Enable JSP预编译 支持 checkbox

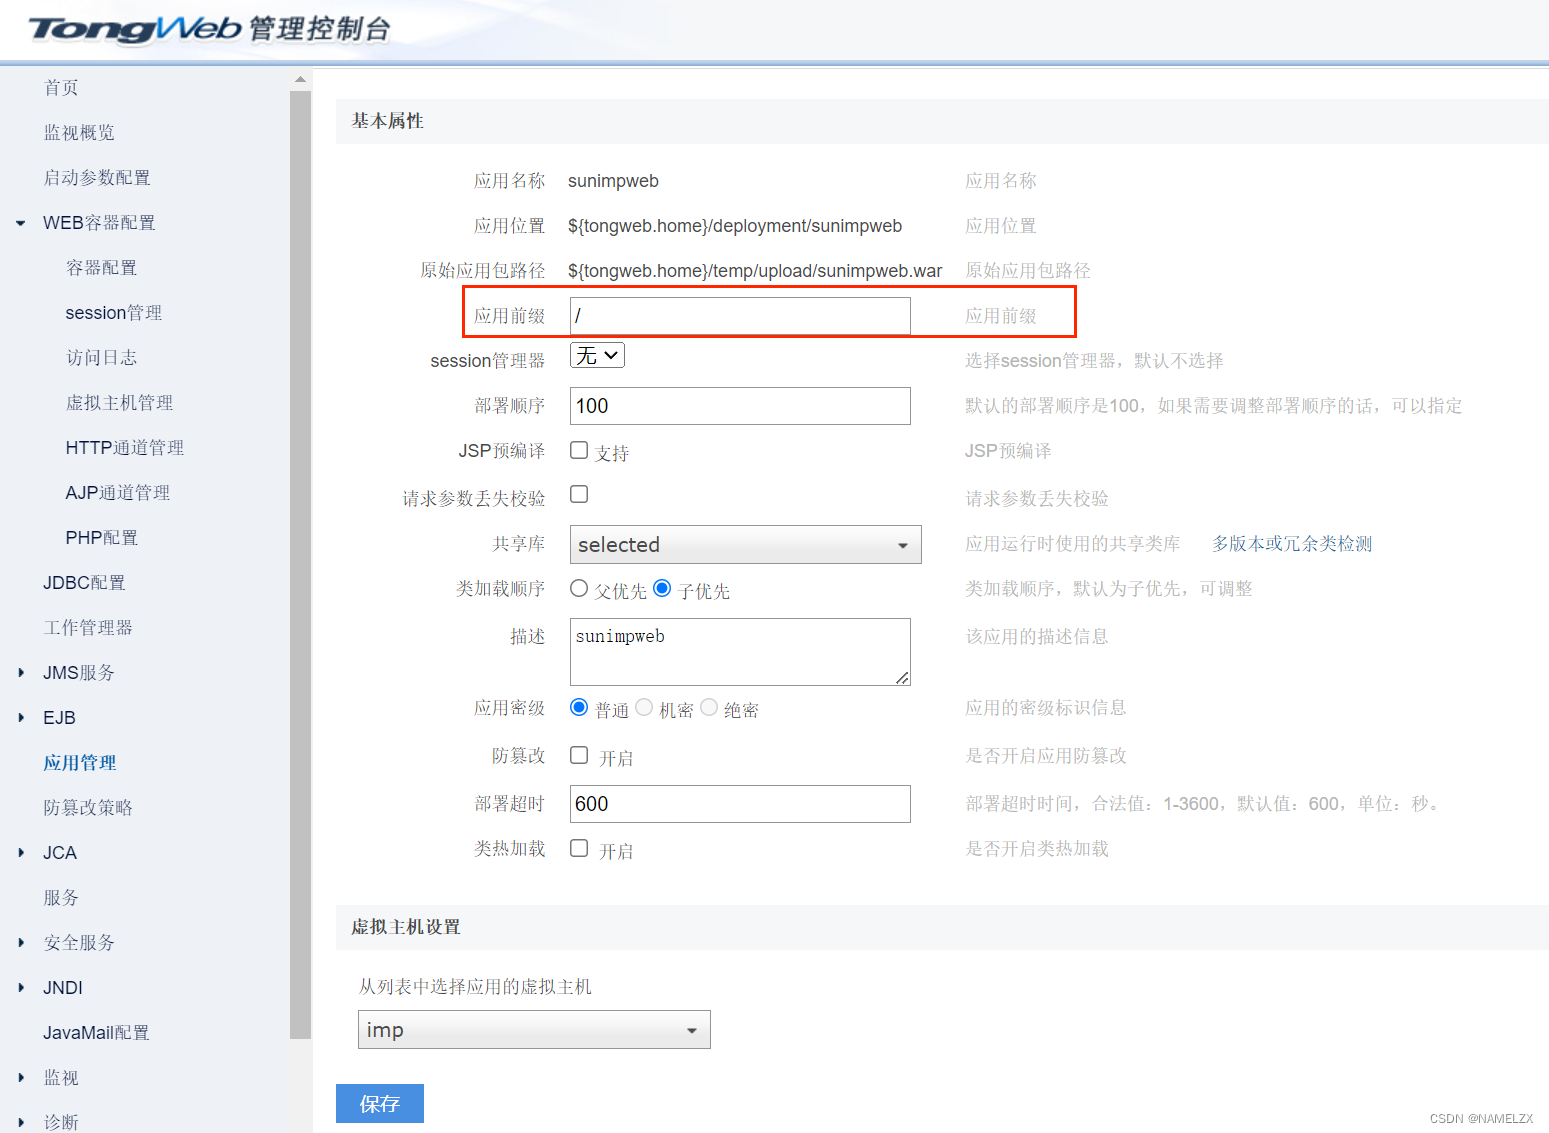point(579,450)
